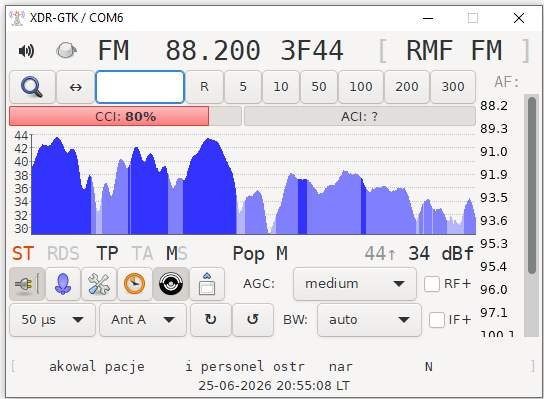Open the 50 µs de-emphasis dropdown

point(52,320)
